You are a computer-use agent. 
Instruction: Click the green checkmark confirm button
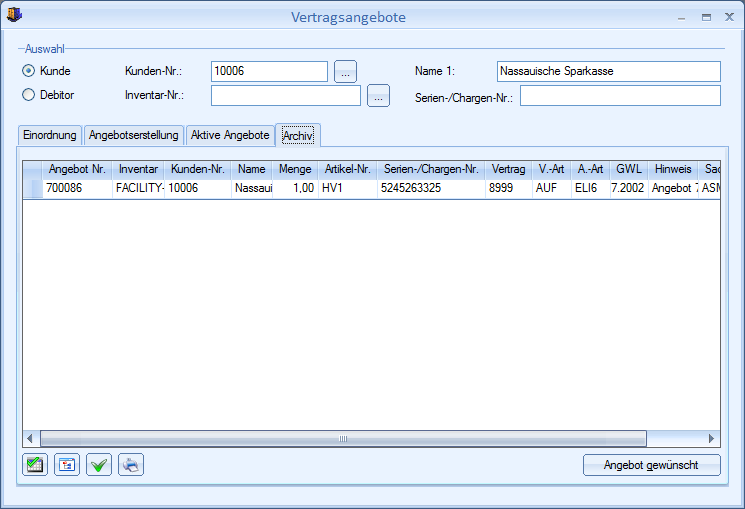[x=99, y=465]
